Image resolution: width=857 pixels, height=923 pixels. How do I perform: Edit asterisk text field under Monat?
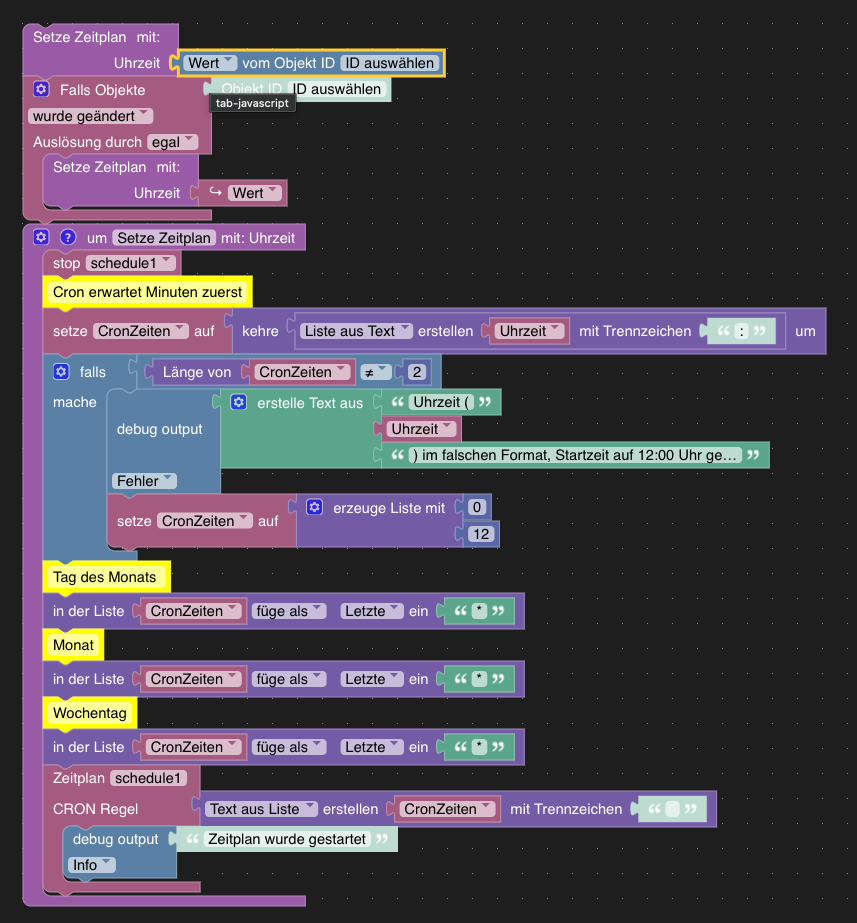[x=480, y=679]
